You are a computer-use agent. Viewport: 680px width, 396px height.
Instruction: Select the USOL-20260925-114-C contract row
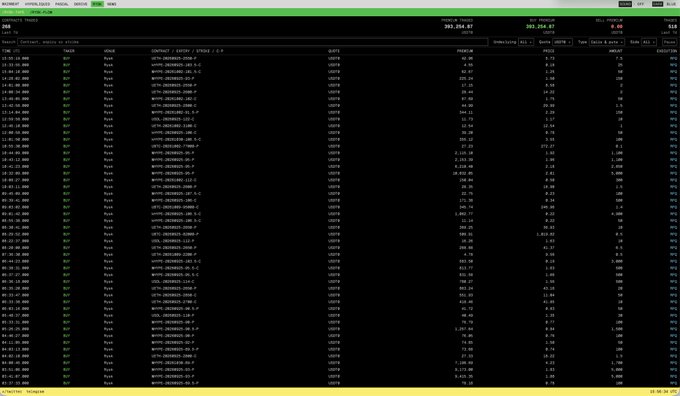[x=339, y=281]
